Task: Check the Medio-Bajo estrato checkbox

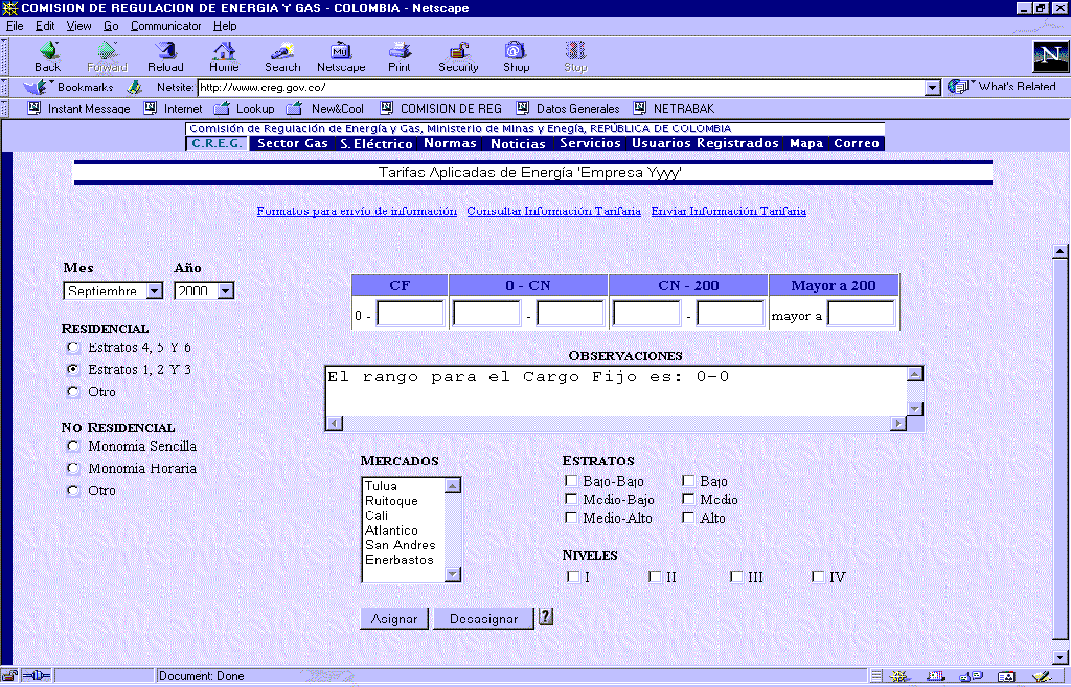Action: pyautogui.click(x=572, y=500)
